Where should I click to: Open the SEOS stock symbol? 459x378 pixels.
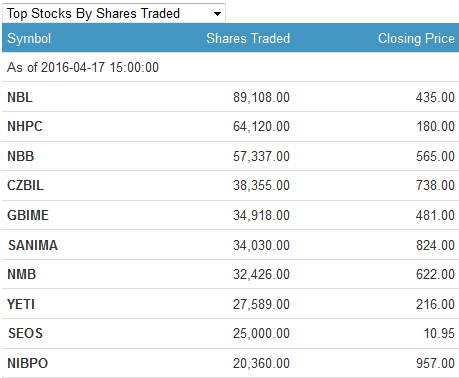[x=25, y=333]
